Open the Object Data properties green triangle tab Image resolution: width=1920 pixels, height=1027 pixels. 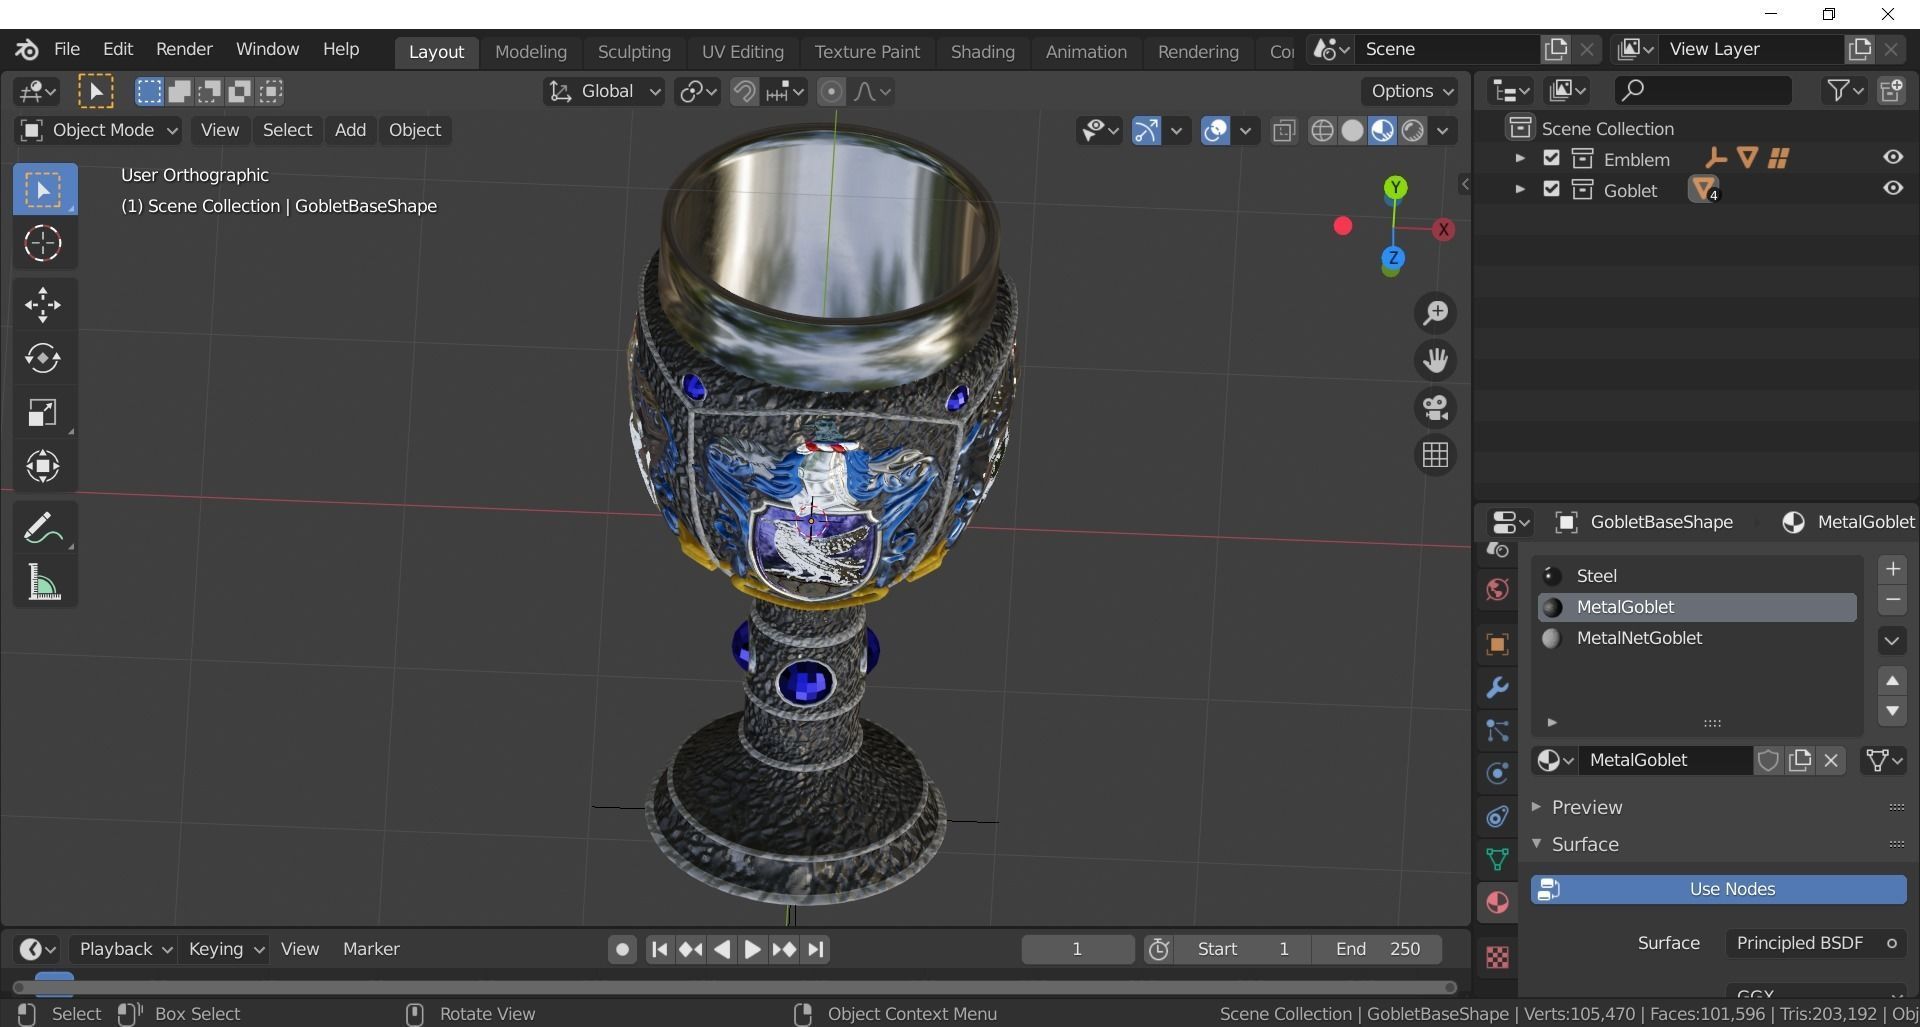point(1497,859)
